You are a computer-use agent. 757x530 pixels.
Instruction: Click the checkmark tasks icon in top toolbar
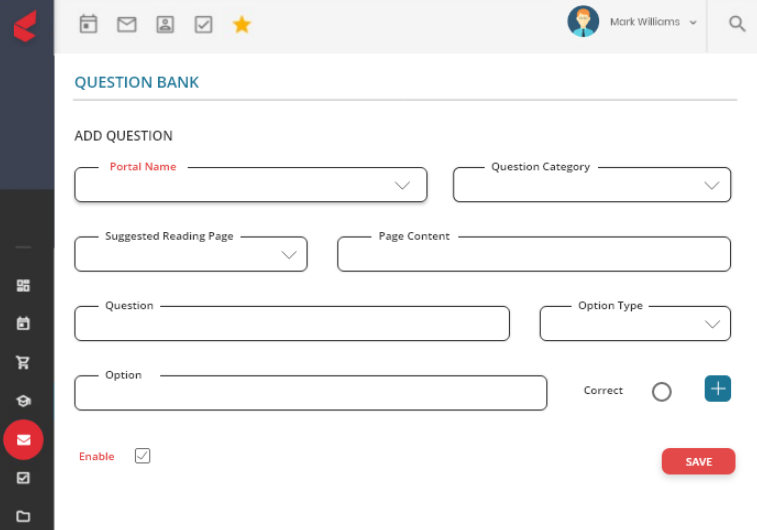pyautogui.click(x=203, y=24)
